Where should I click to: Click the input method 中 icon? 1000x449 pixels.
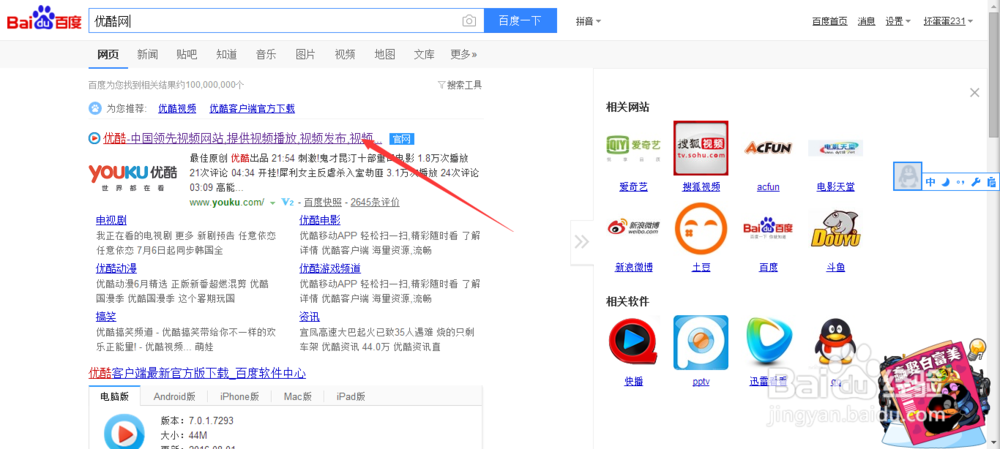click(x=930, y=182)
